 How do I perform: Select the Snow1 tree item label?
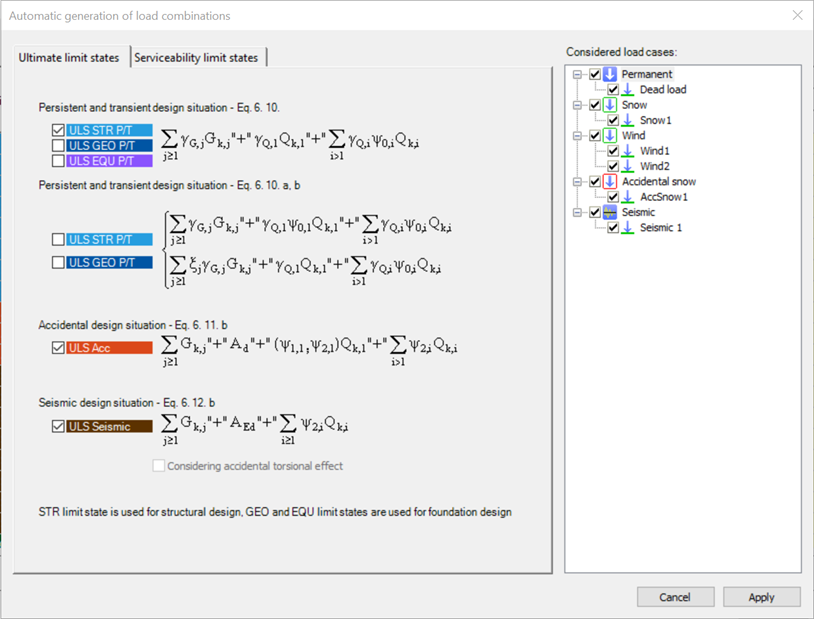pos(656,120)
